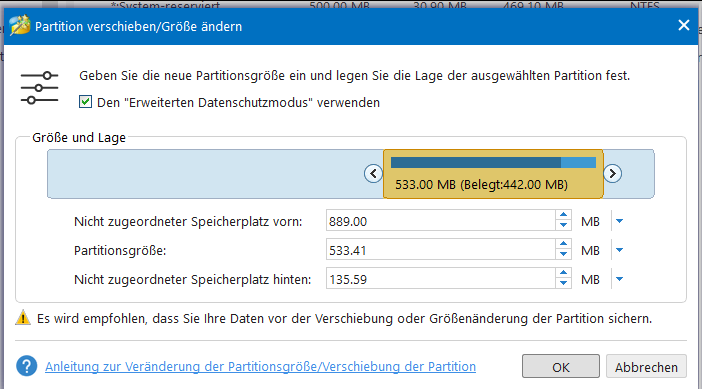Focus the Partitionsgröße field showing 533.41

click(441, 250)
